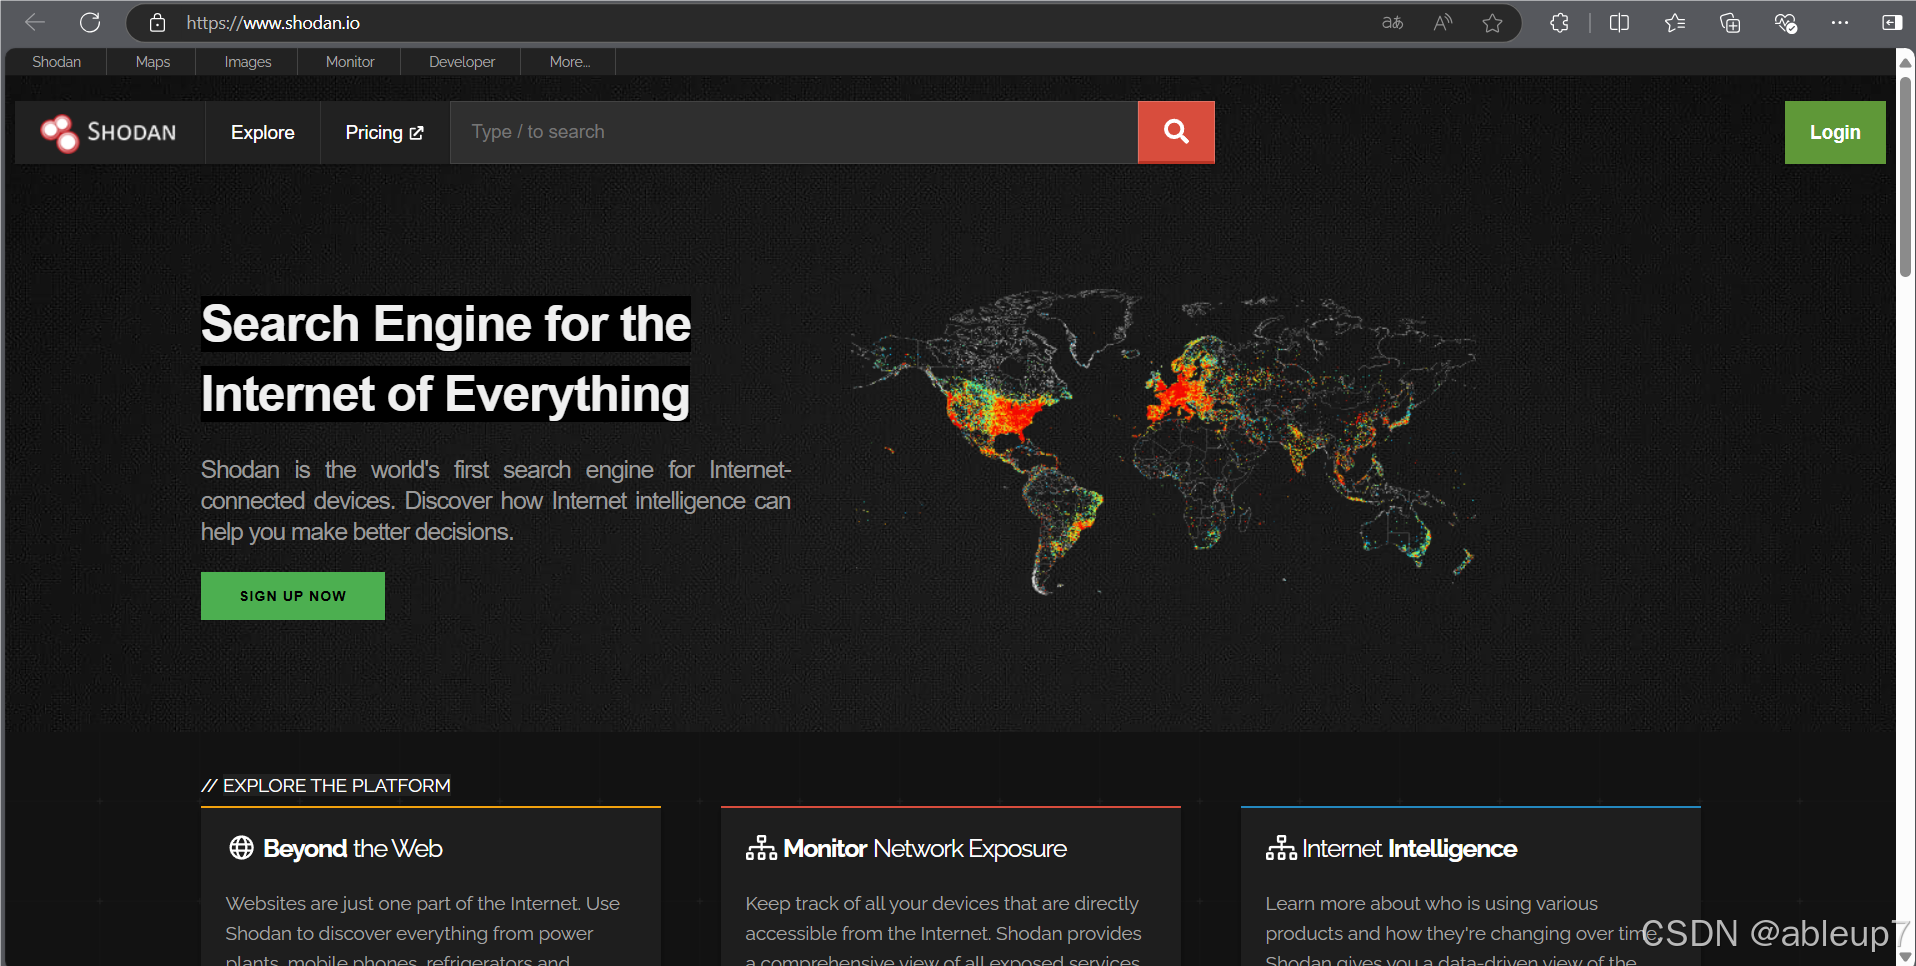This screenshot has height=966, width=1916.
Task: Open the Explore navigation item
Action: [x=263, y=132]
